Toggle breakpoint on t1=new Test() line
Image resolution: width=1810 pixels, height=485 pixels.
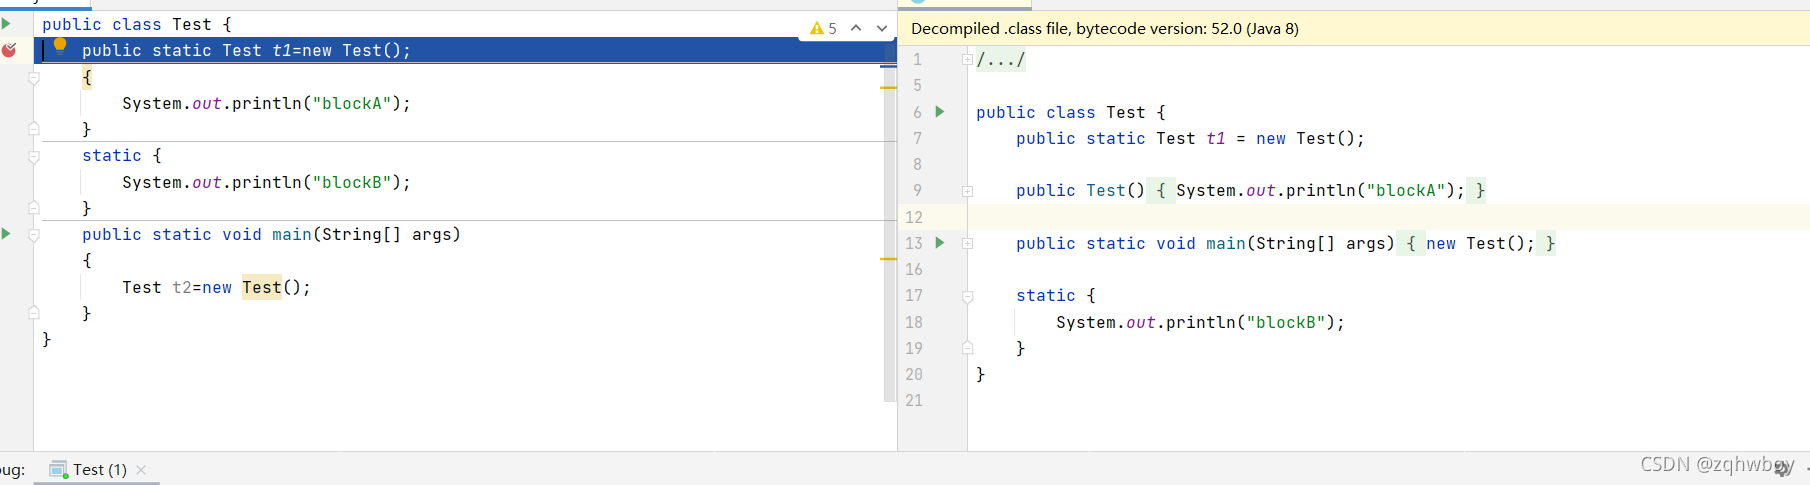click(9, 50)
